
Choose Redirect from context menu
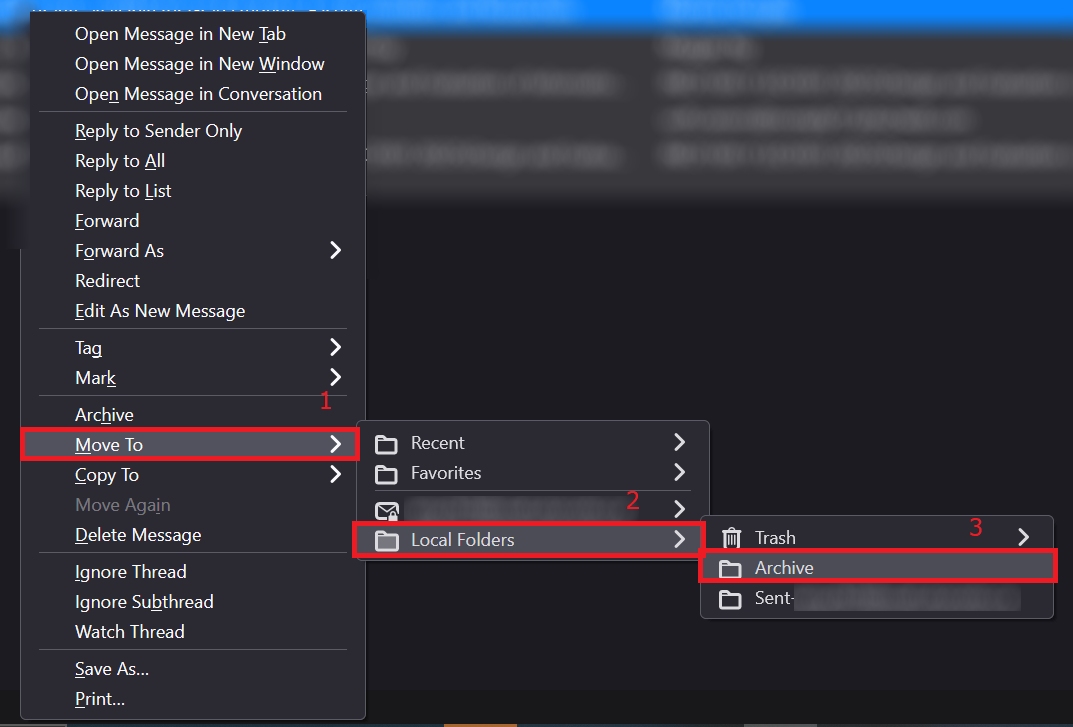click(193, 281)
